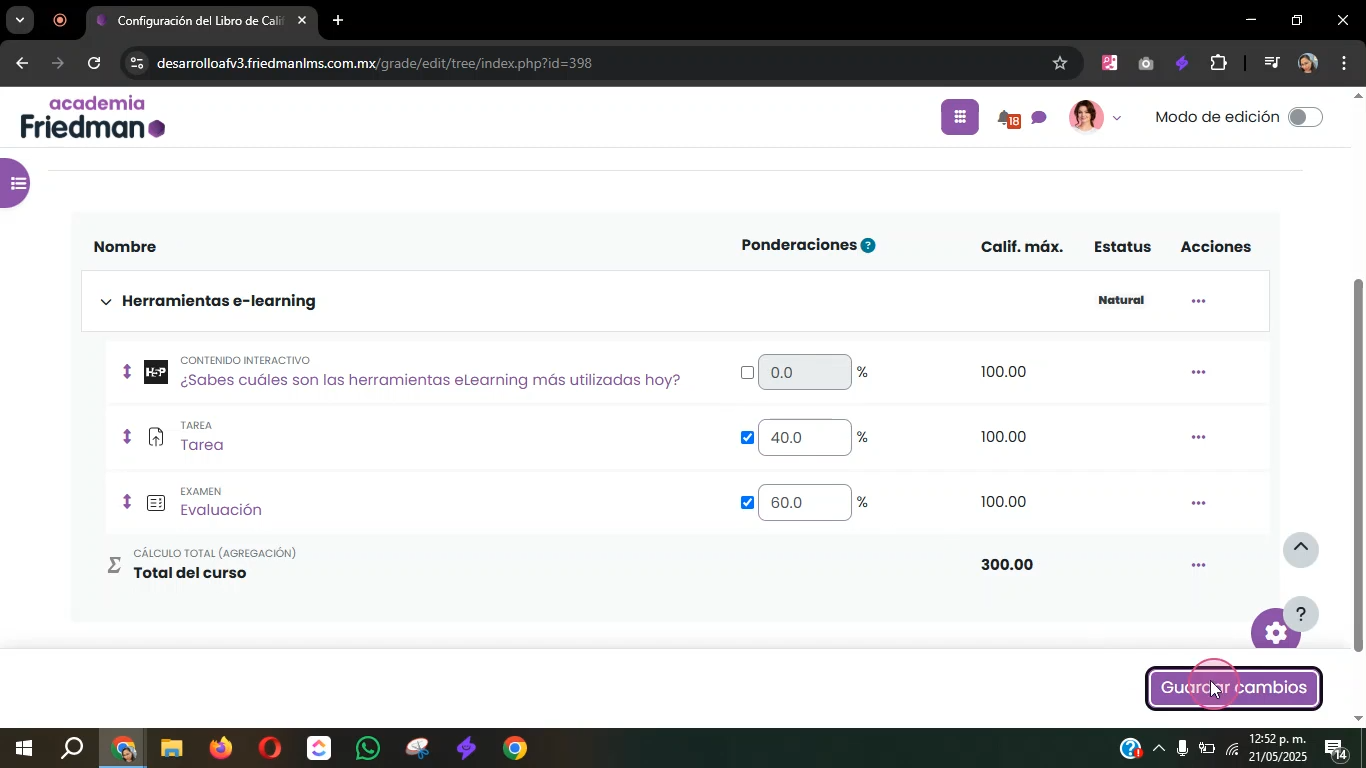Click the 60.0 weight field
Screen dimensions: 1366x768
pyautogui.click(x=805, y=502)
